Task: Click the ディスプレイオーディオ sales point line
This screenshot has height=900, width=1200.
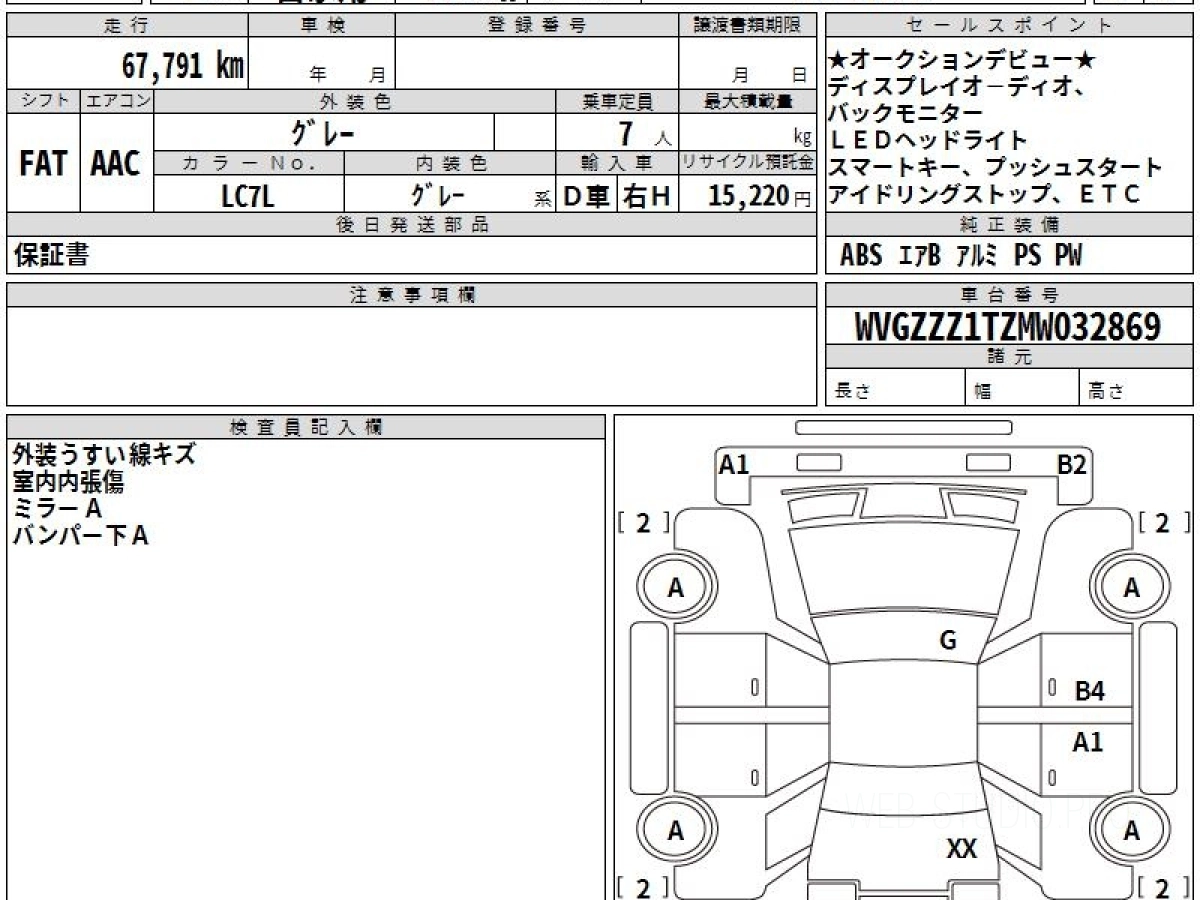Action: [x=958, y=87]
